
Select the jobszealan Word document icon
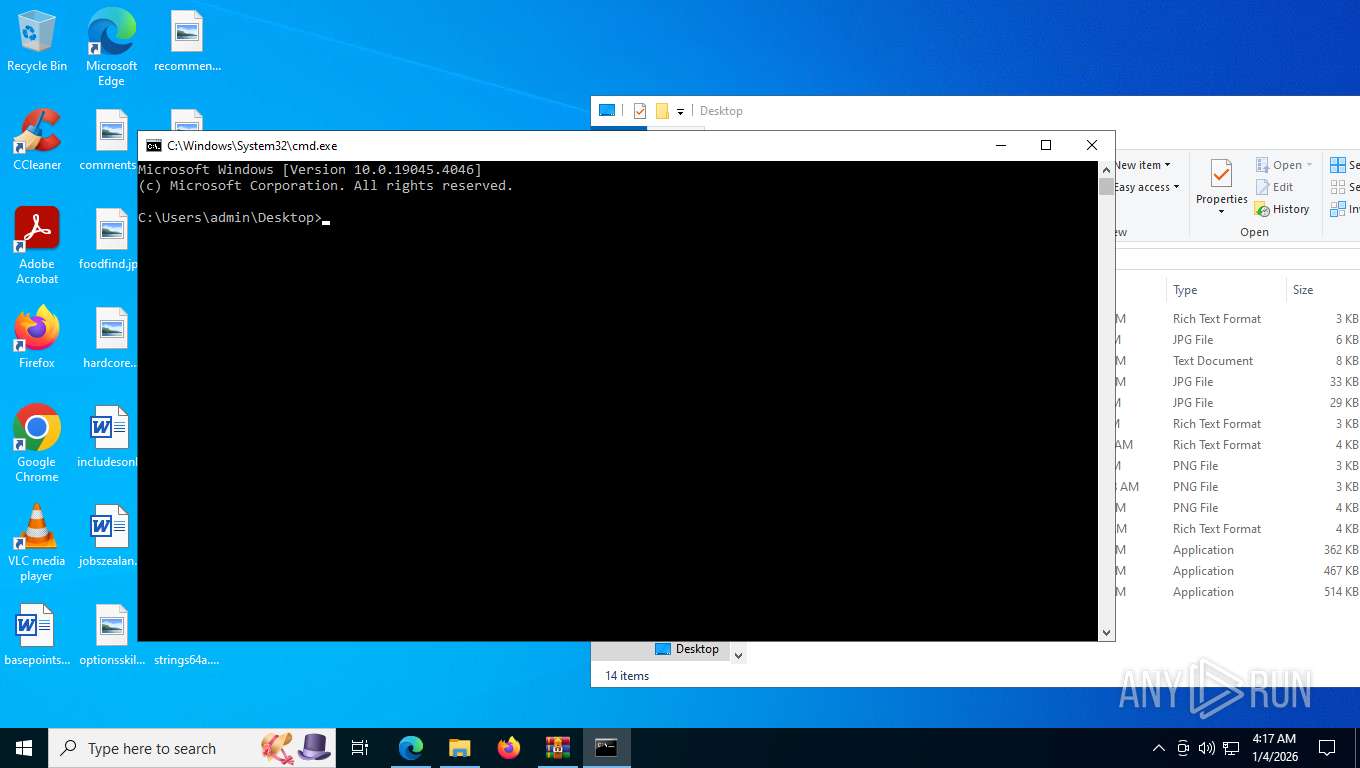pos(108,536)
